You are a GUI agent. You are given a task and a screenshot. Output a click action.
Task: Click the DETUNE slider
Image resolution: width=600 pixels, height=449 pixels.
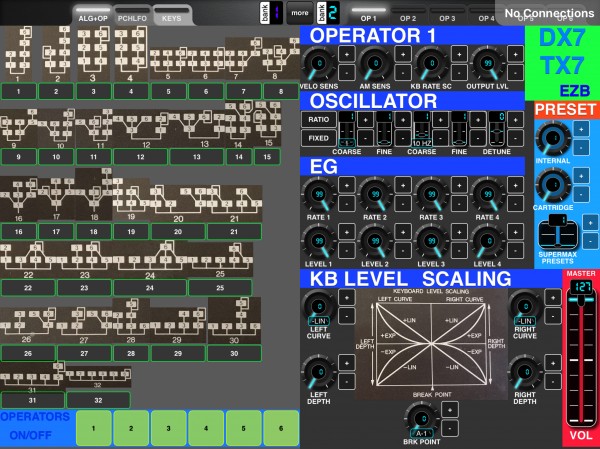[496, 129]
